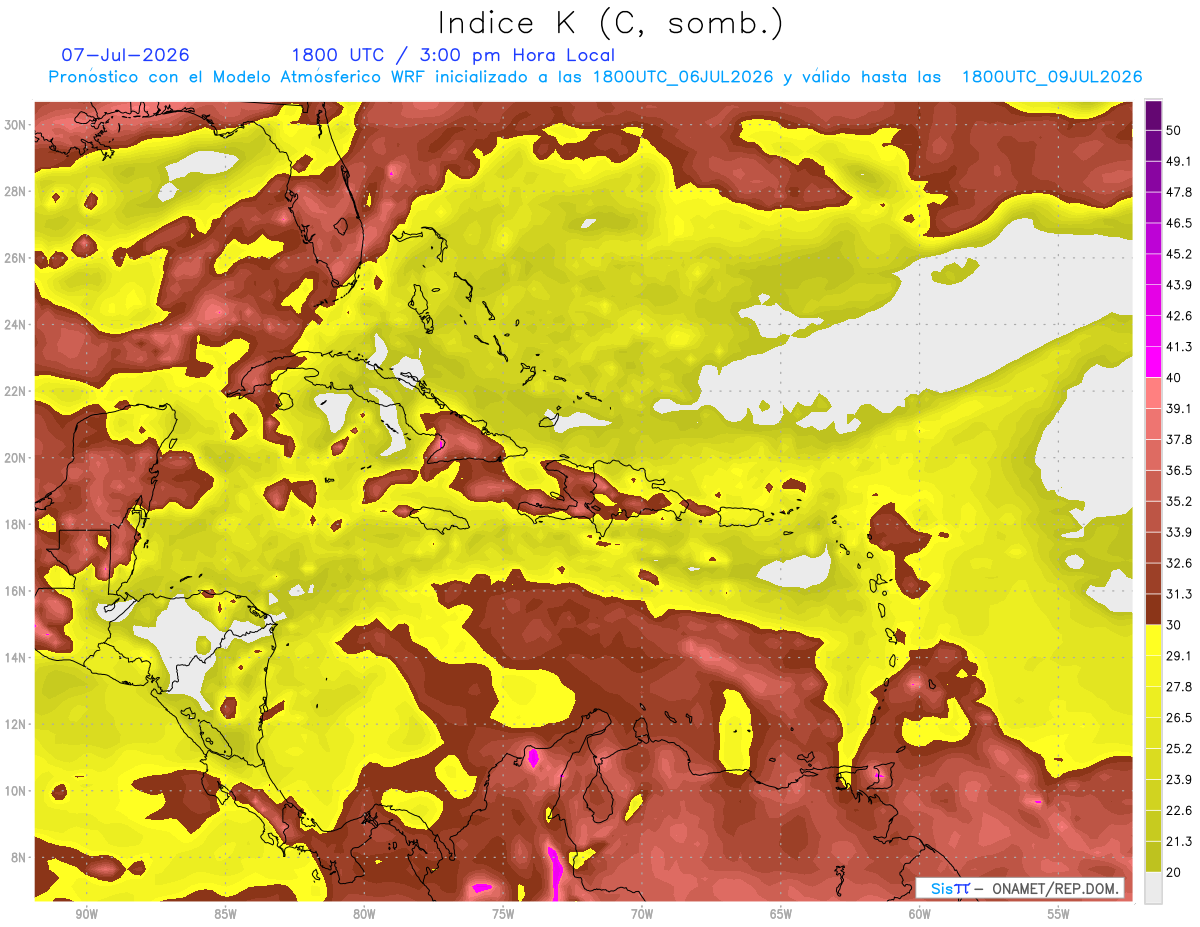Click the "25.2" color scale value
The width and height of the screenshot is (1200, 927).
1179,749
